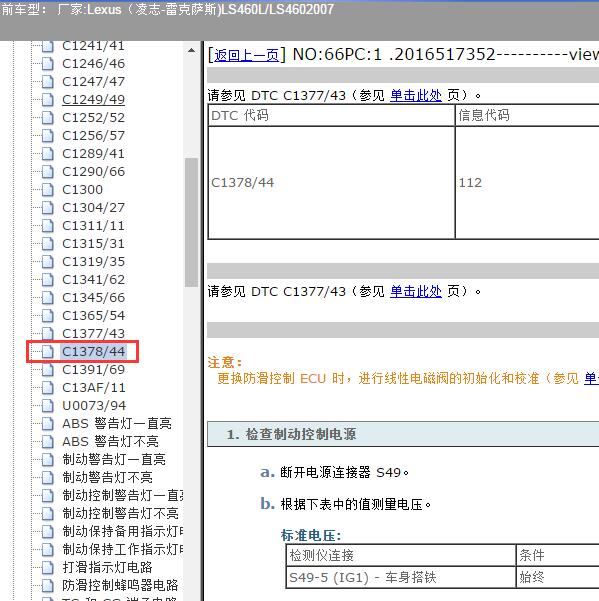The image size is (599, 601).
Task: Open the ABS 警告灯一直亮 topic
Action: point(117,424)
